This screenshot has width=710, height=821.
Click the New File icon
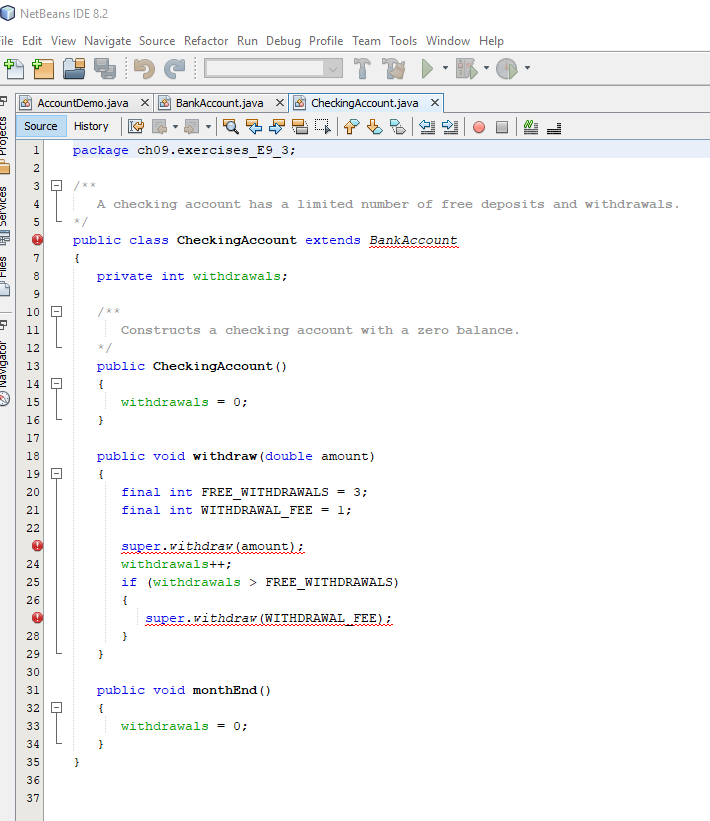(13, 69)
